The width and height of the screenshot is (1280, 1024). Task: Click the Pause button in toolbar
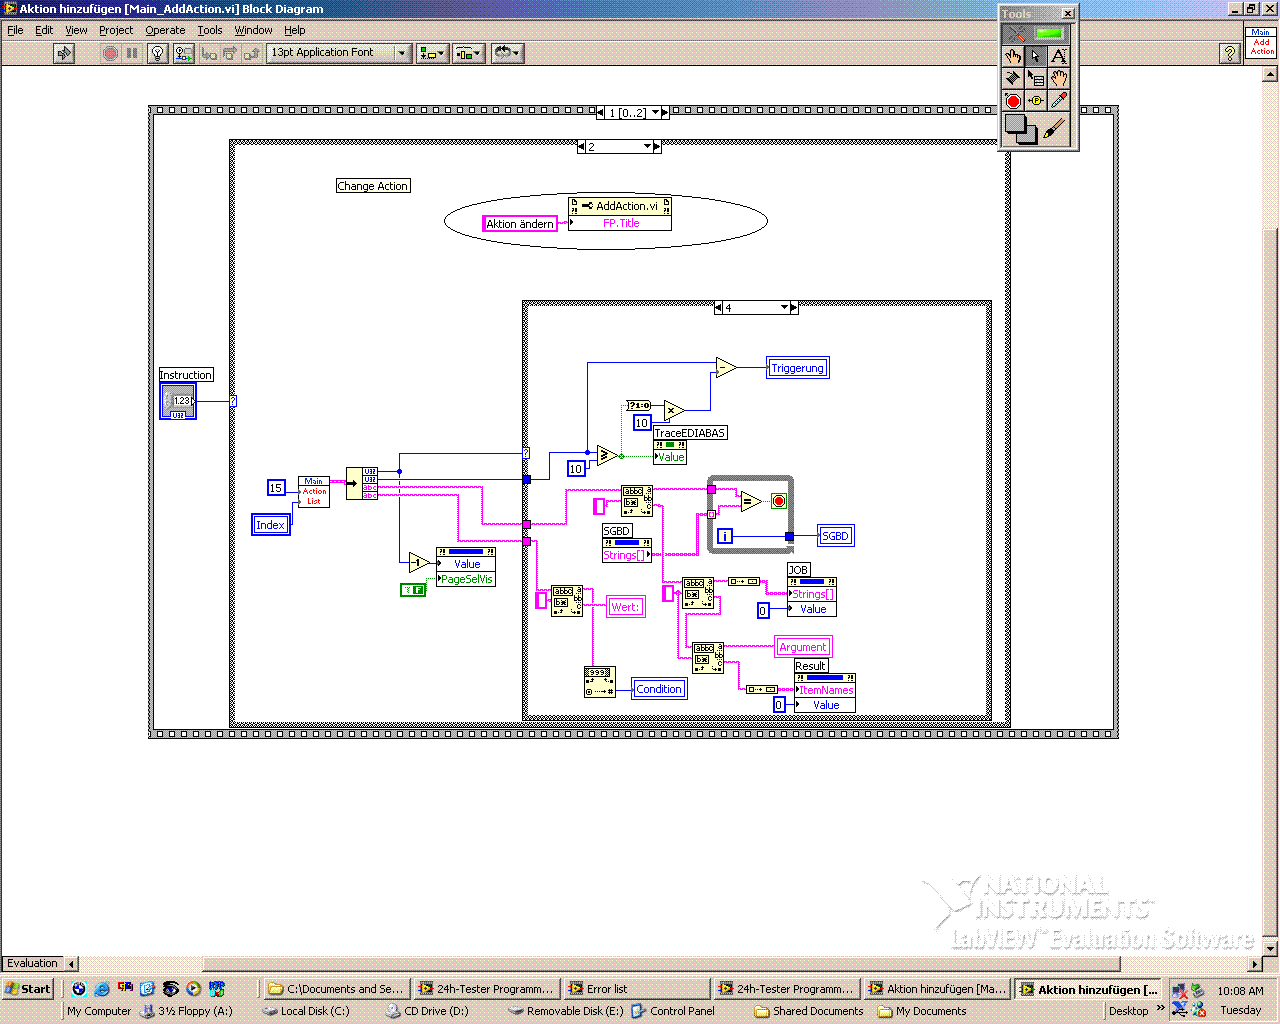pyautogui.click(x=132, y=53)
